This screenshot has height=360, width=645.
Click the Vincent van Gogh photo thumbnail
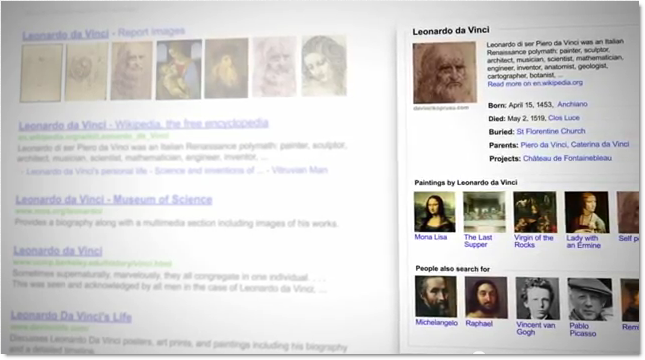537,299
